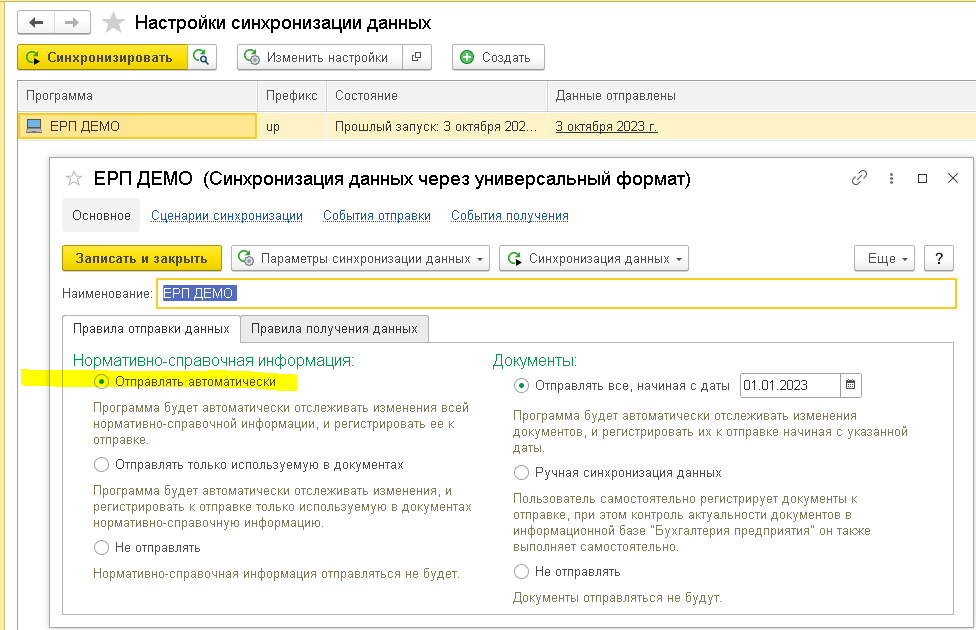Screen dimensions: 976x630
Task: Open the 'Сценарии синхронизации' section
Action: point(227,215)
